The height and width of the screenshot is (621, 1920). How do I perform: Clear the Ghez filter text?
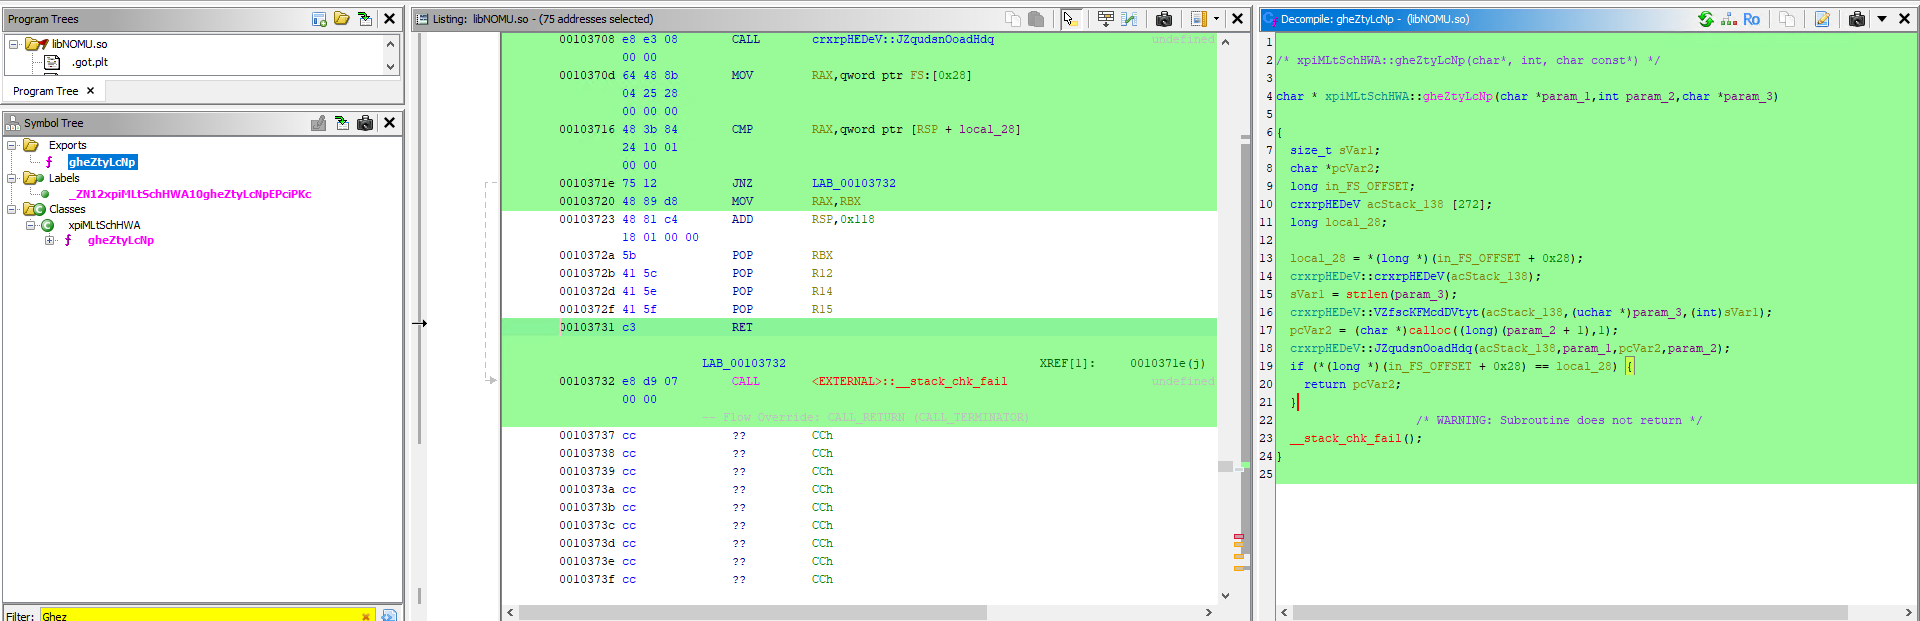pos(366,616)
